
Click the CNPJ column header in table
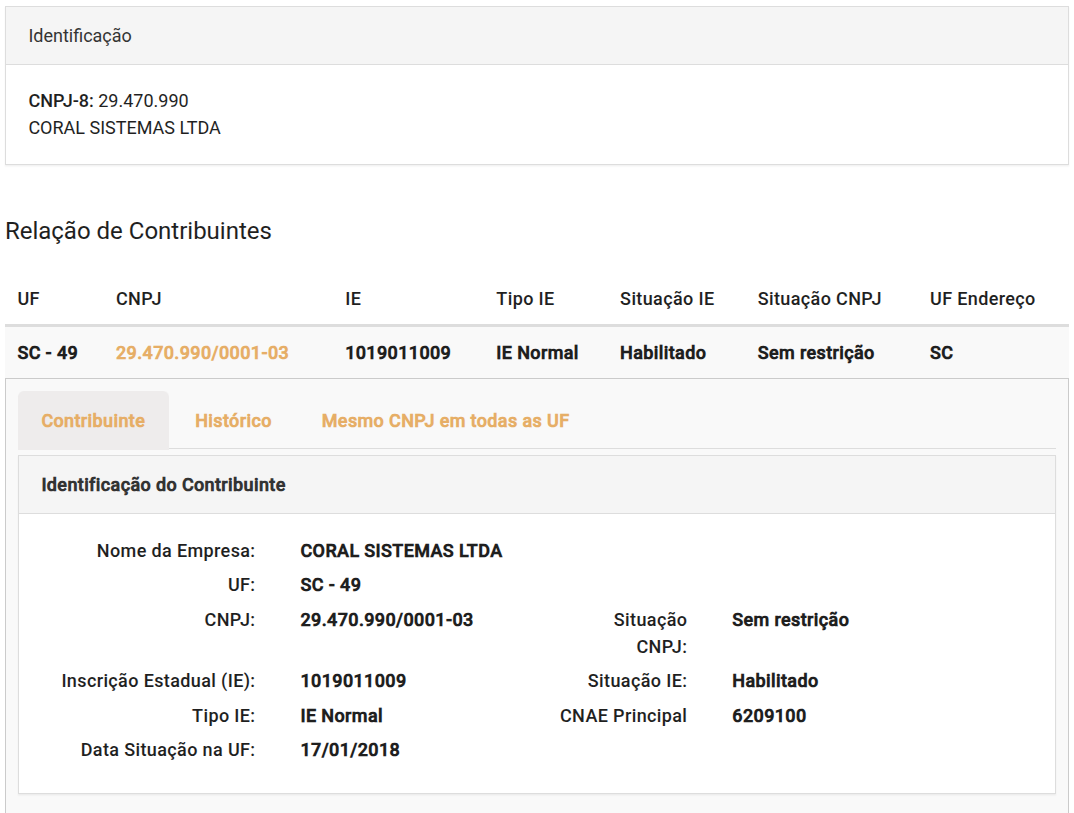(139, 299)
